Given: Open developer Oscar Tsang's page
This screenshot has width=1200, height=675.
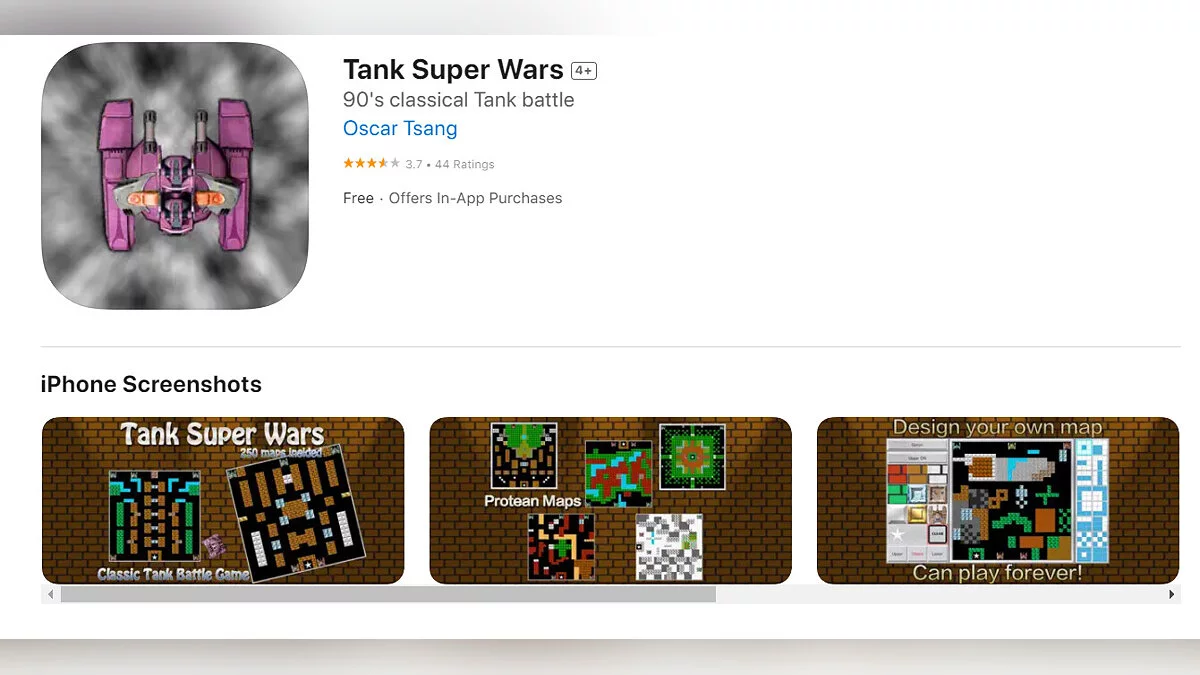Looking at the screenshot, I should click(x=400, y=128).
